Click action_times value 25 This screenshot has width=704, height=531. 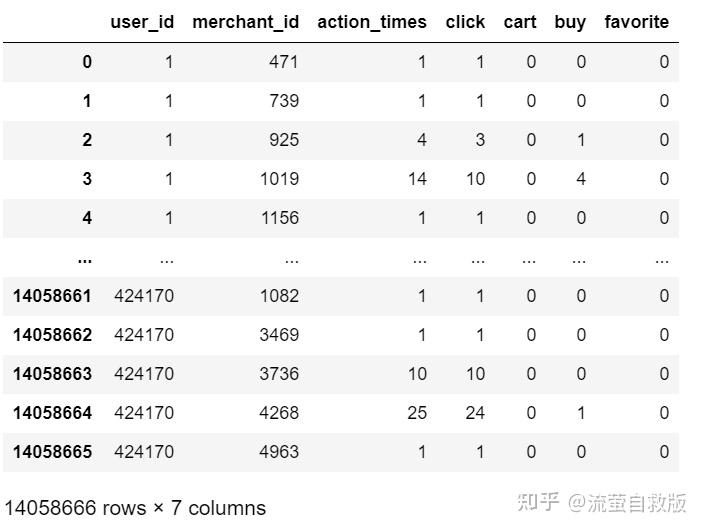point(416,413)
